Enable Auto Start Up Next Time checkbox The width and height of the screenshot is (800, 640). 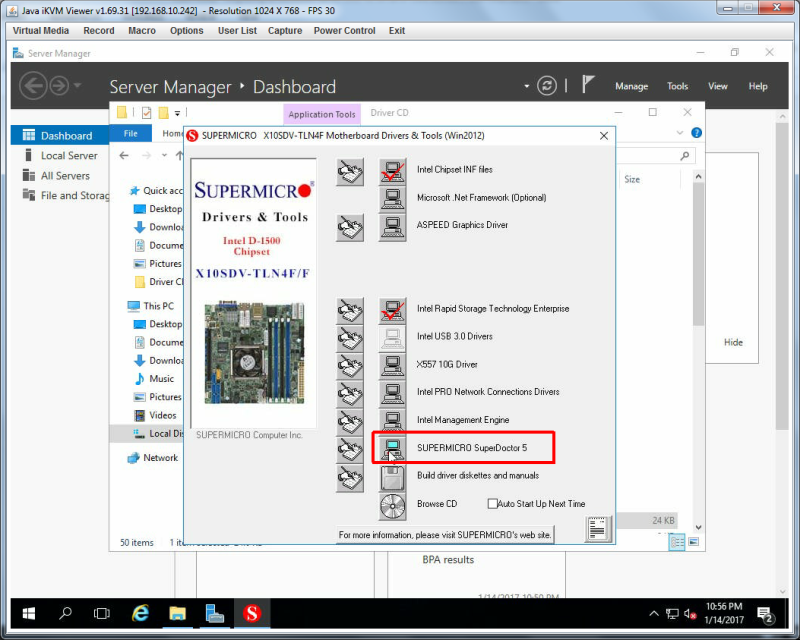[492, 504]
